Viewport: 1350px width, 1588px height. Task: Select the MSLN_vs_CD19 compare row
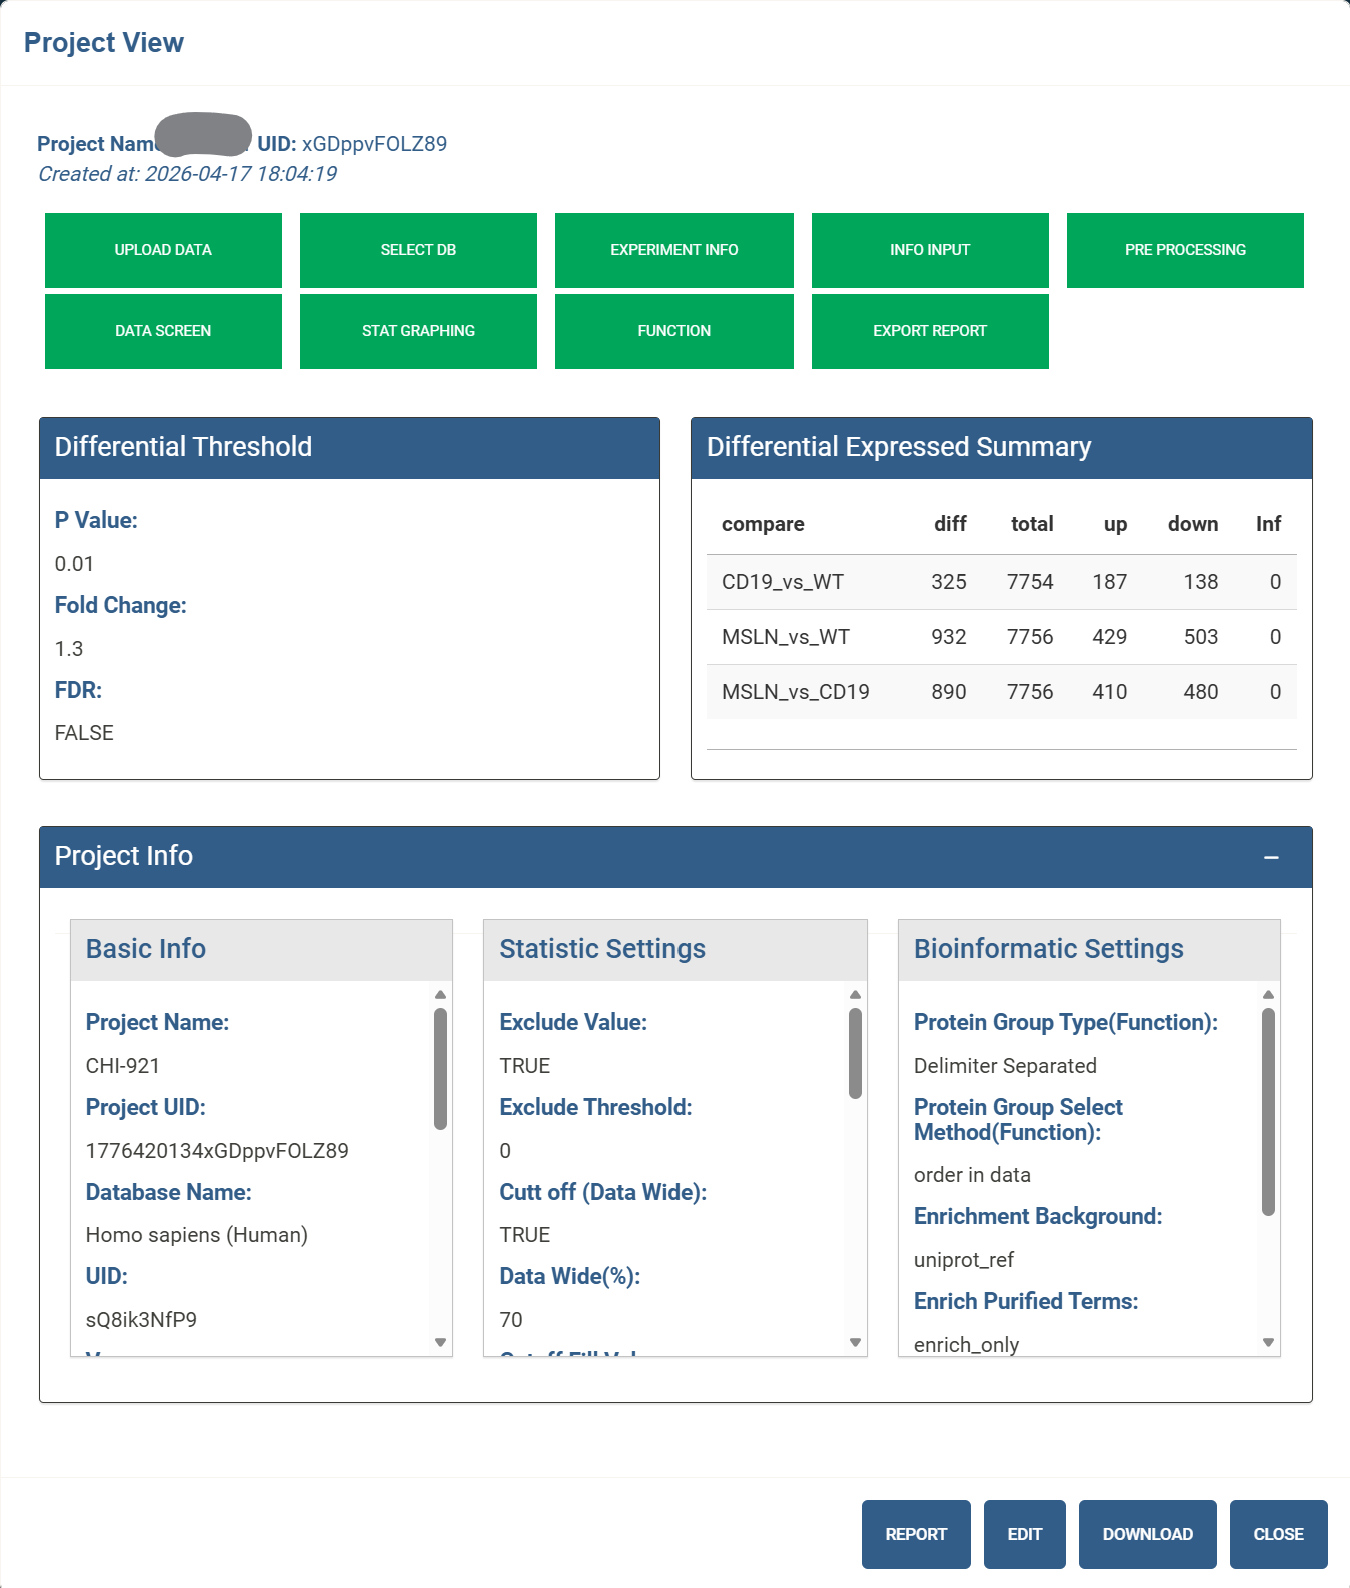click(x=1002, y=692)
